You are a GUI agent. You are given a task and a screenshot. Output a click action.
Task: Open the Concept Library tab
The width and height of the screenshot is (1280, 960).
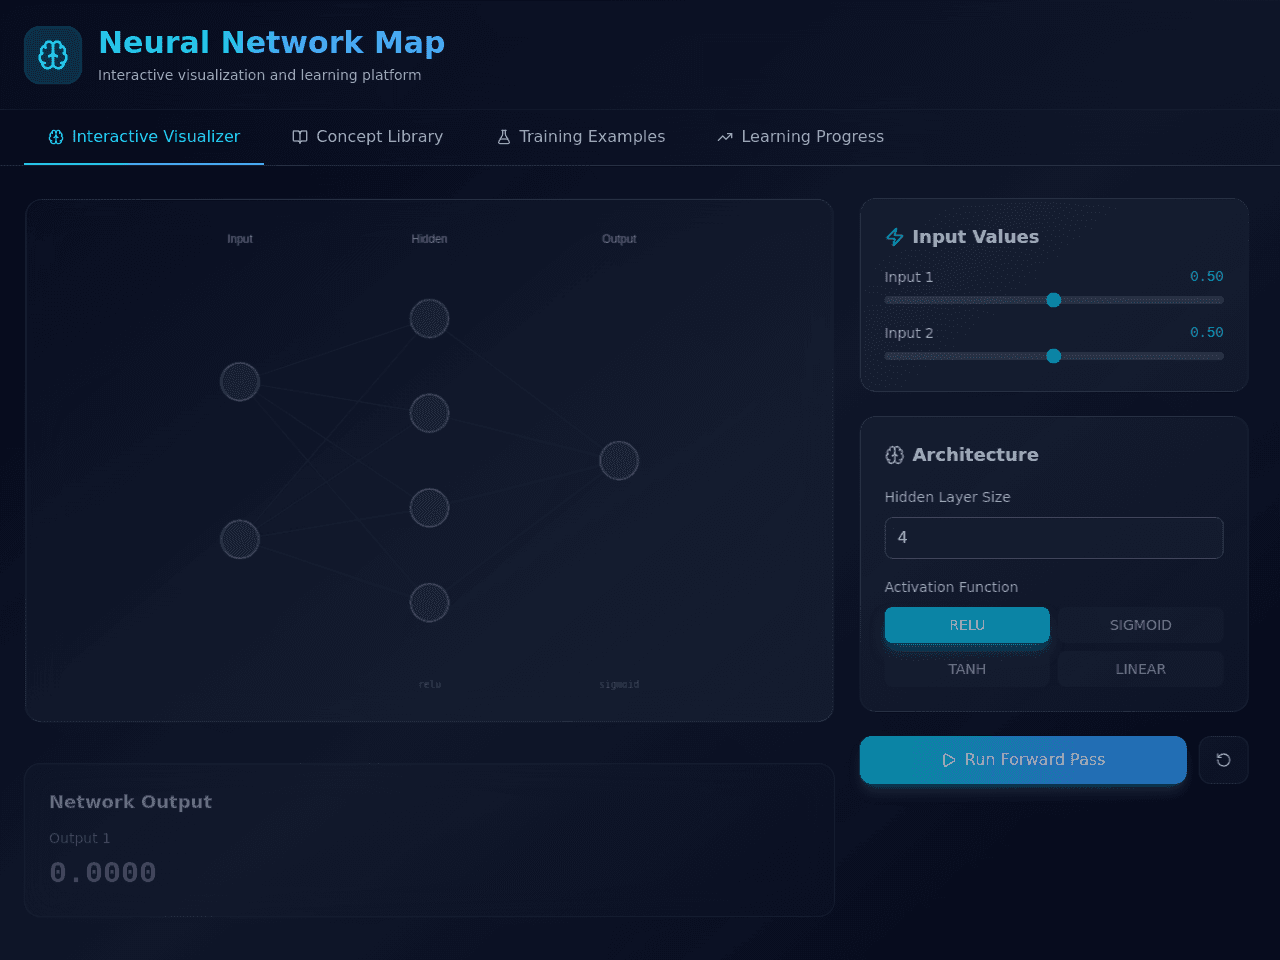(367, 137)
